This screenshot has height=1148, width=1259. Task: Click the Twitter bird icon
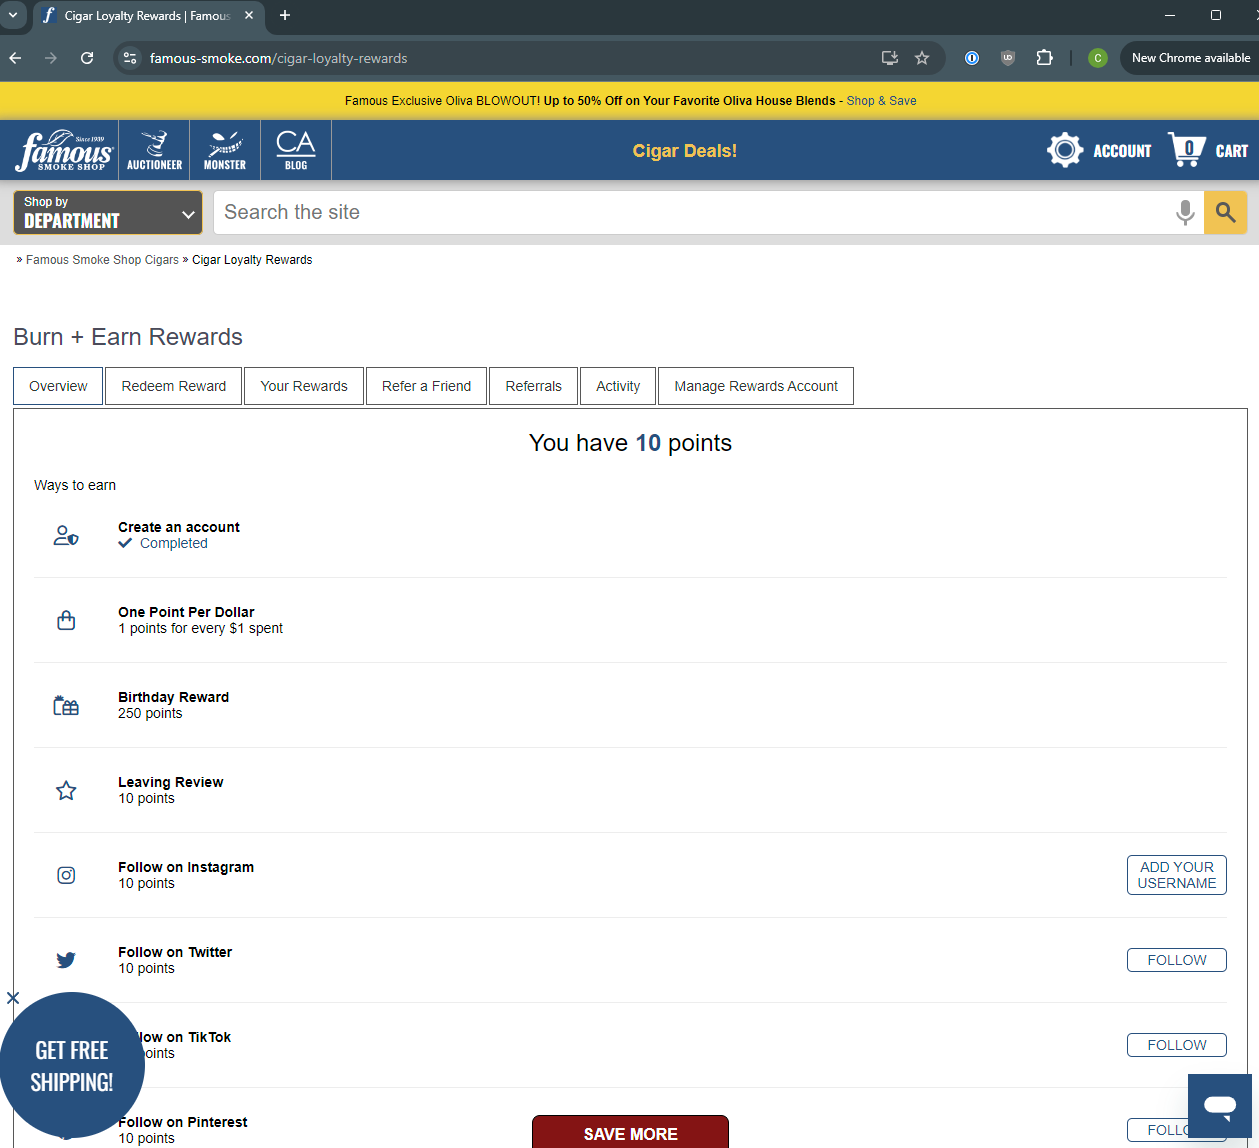tap(66, 961)
